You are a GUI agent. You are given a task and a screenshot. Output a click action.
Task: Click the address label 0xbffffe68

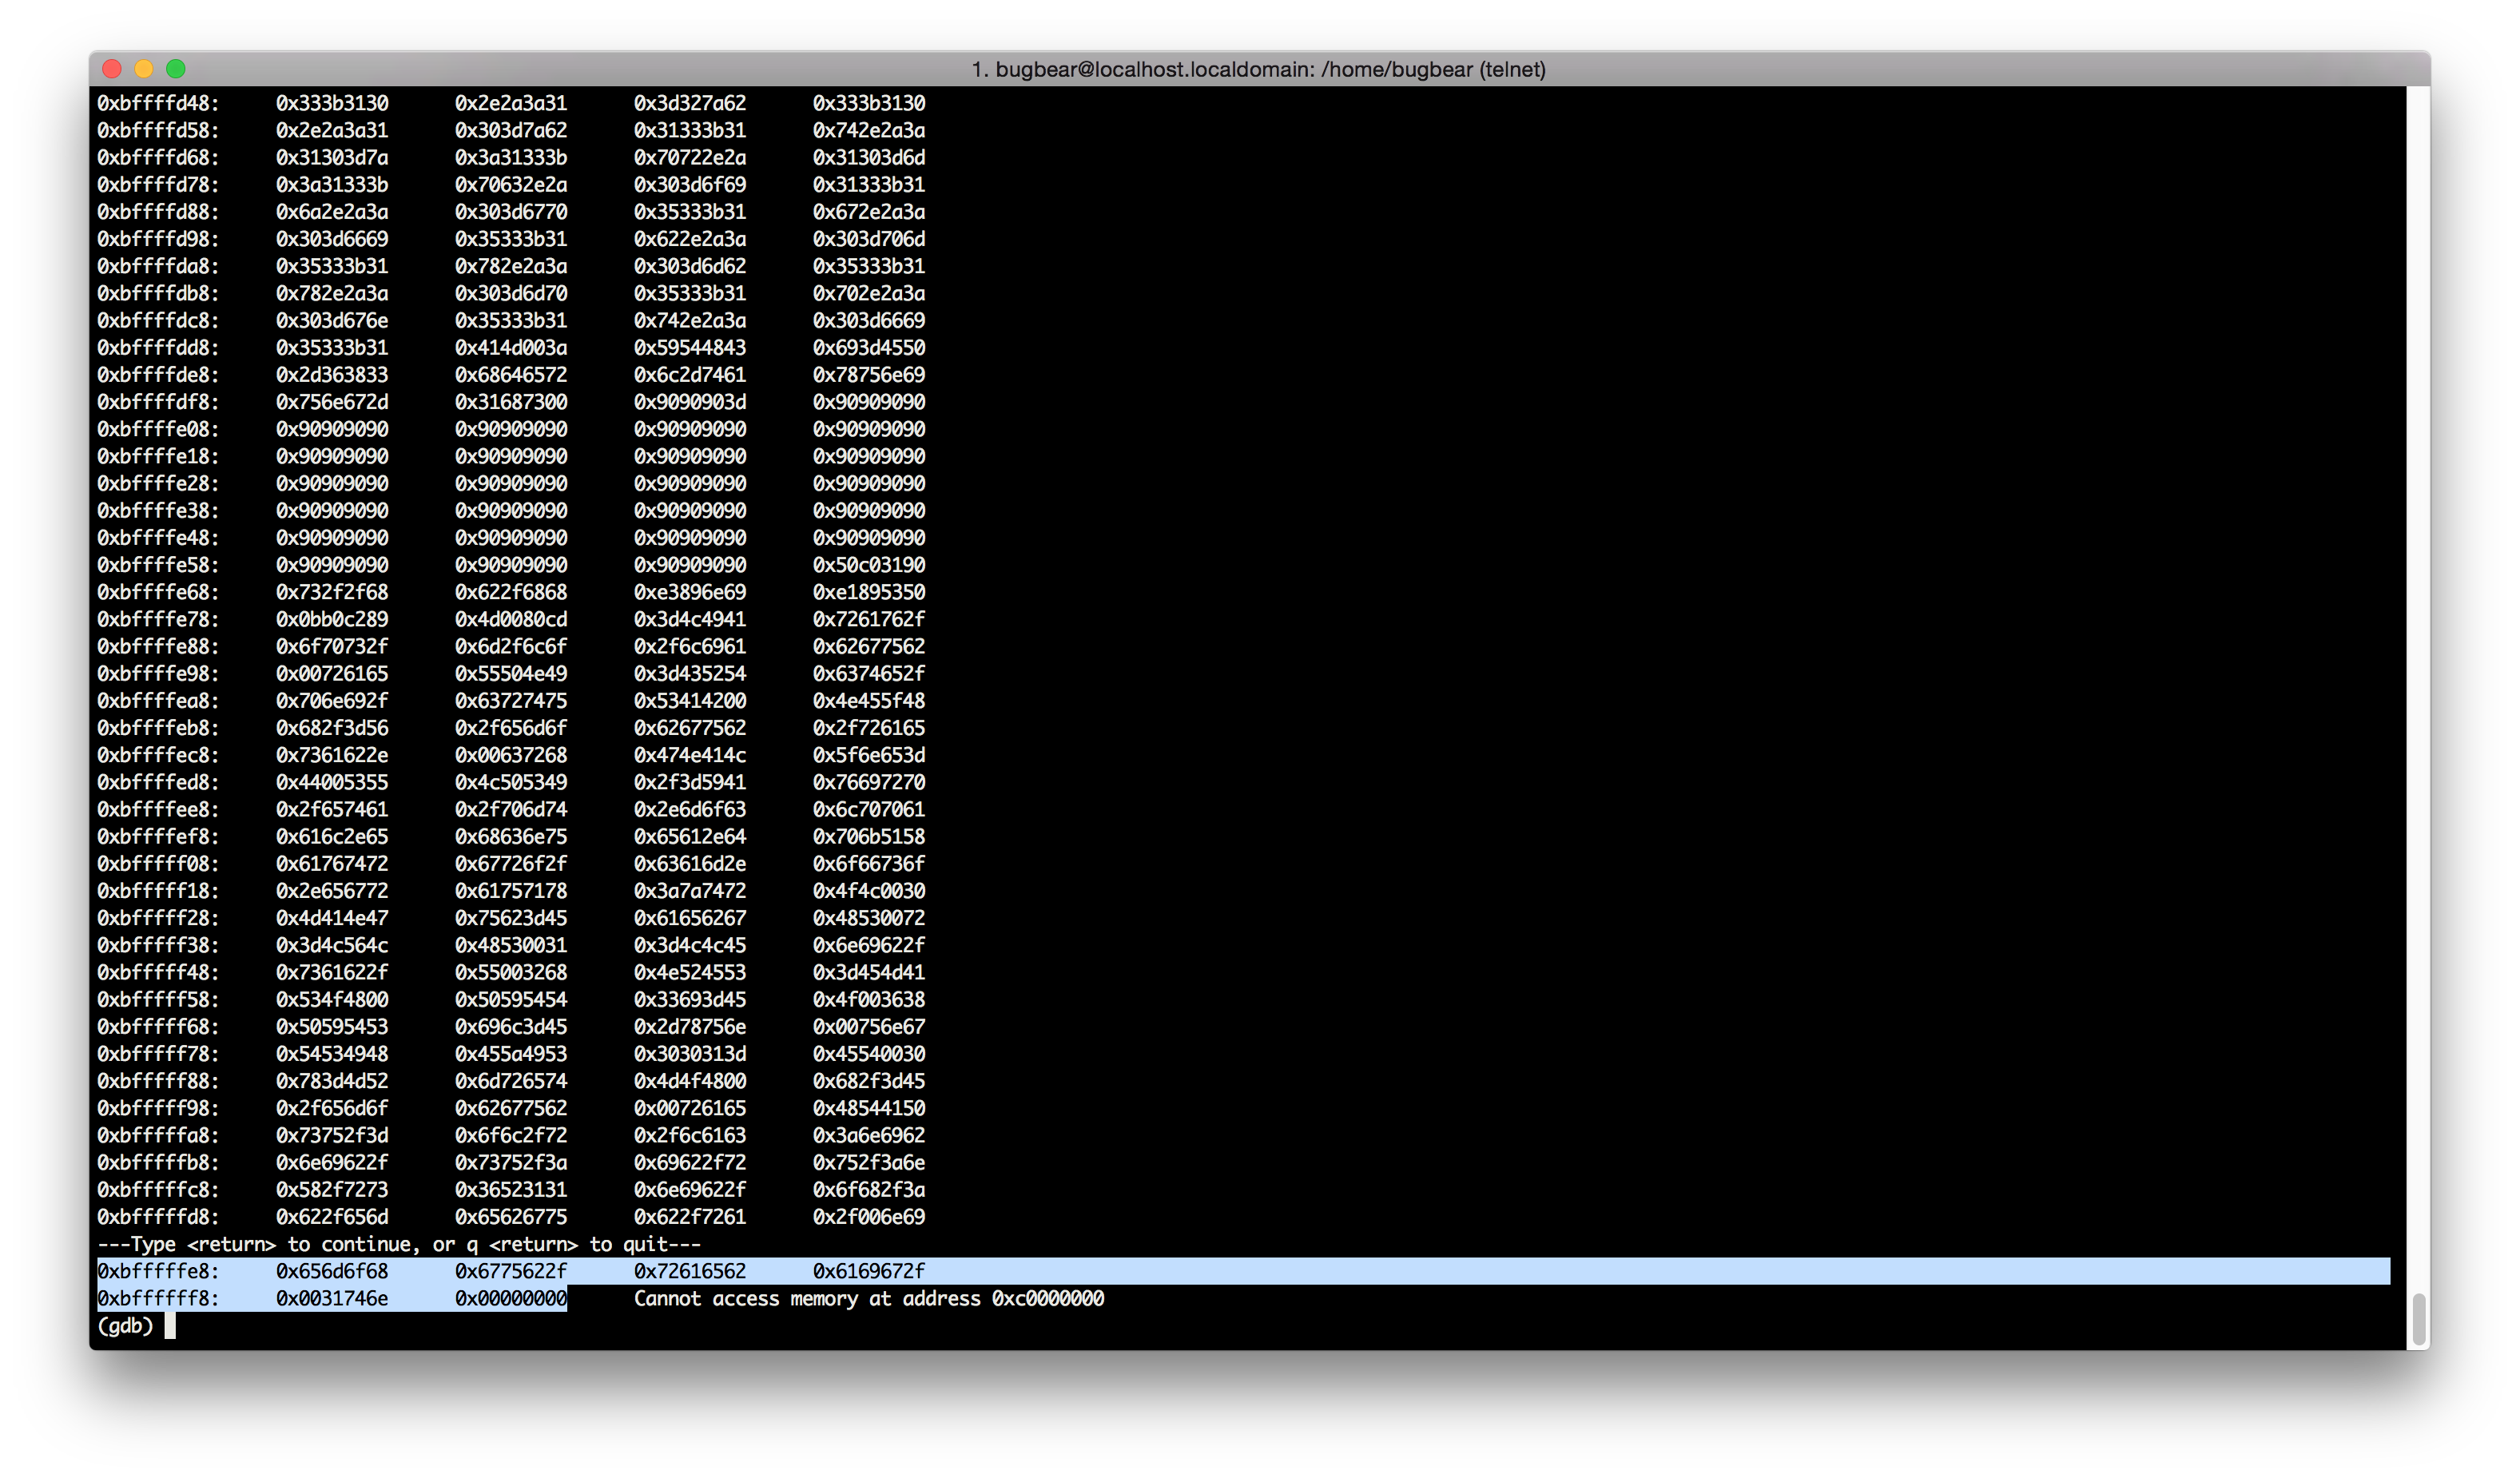point(157,592)
